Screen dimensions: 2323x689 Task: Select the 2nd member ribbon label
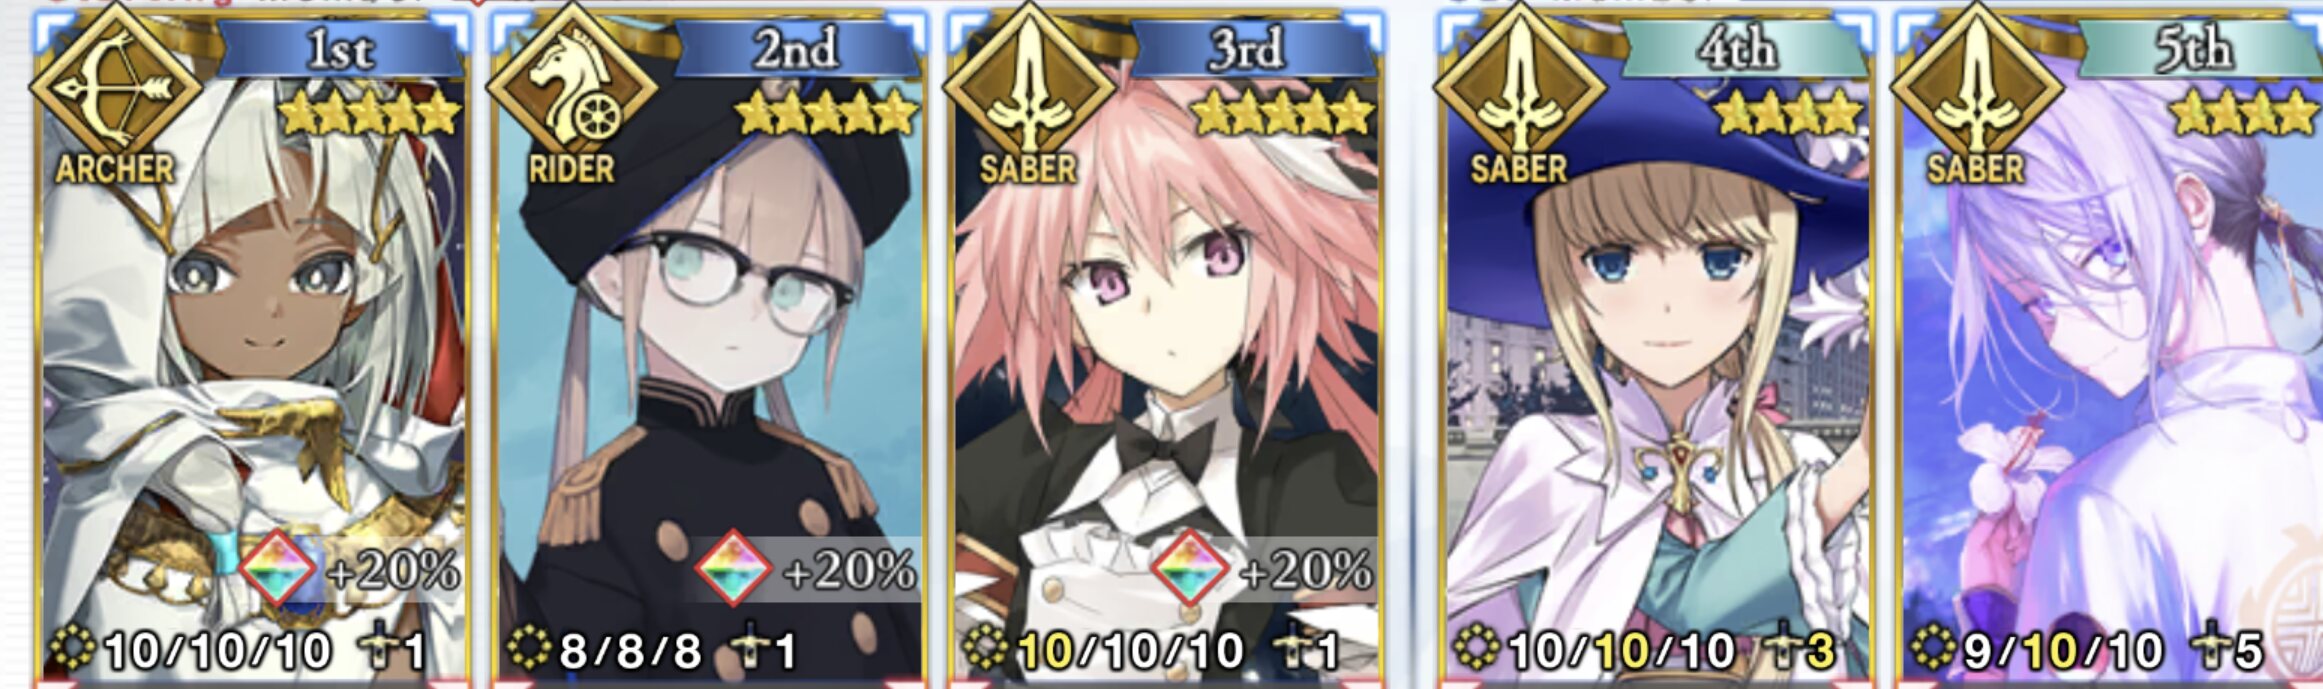pos(795,50)
